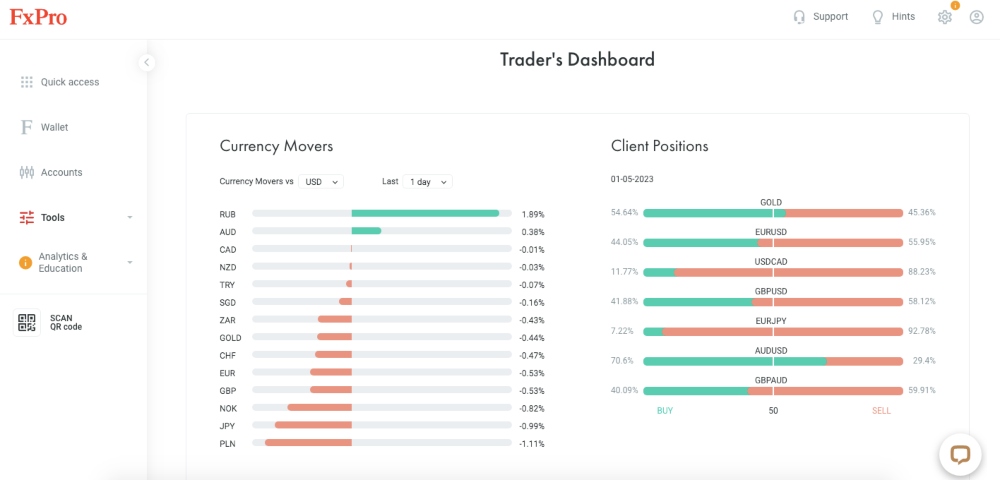Click the Support link
Screen dimensions: 1000x480
pos(830,17)
